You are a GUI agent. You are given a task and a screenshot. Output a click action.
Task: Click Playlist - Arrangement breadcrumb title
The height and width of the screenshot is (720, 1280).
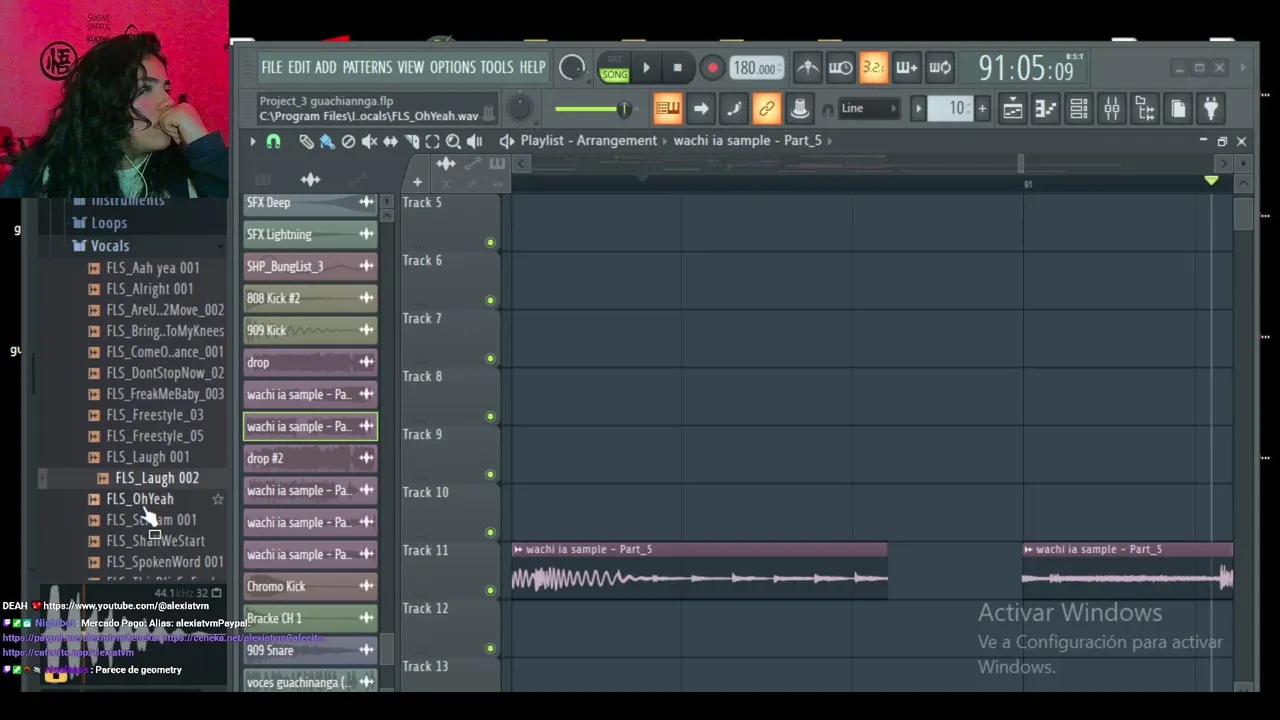(x=588, y=141)
